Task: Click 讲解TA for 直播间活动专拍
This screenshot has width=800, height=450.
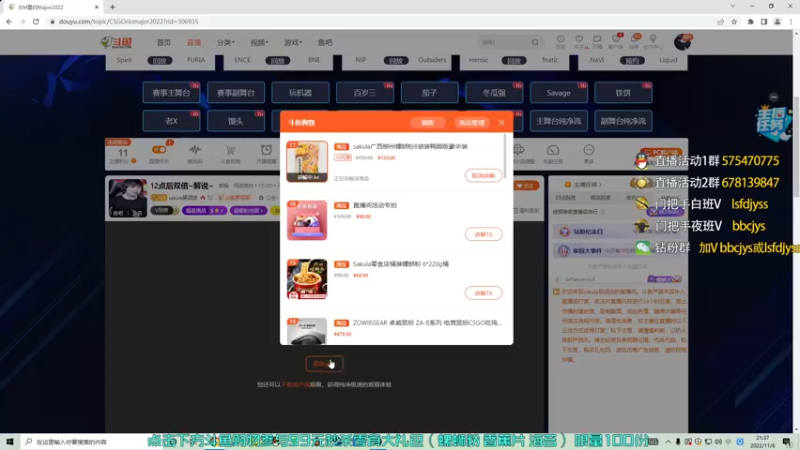Action: tap(483, 234)
